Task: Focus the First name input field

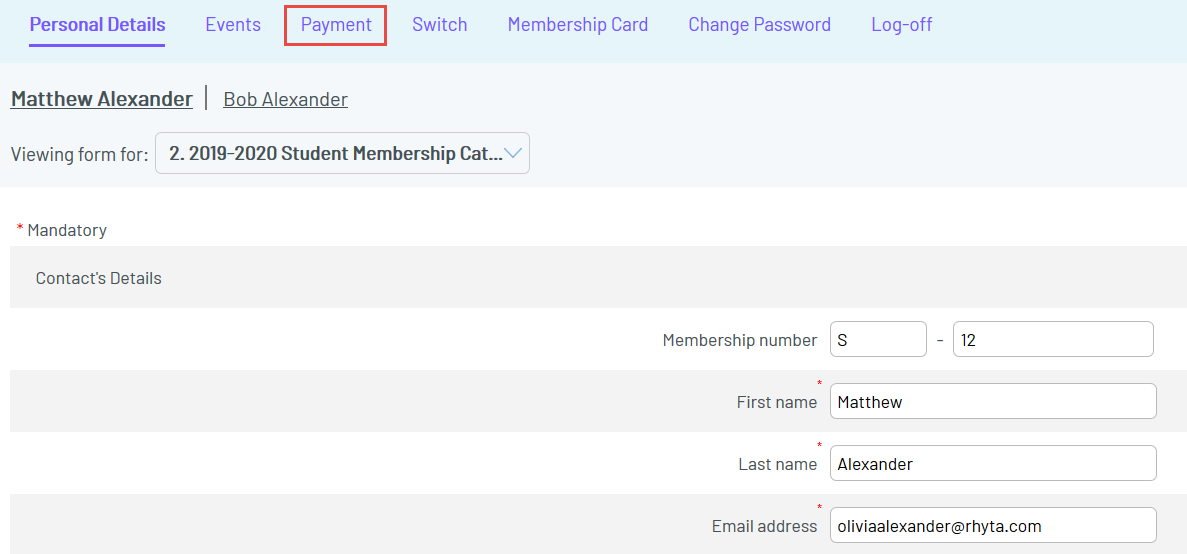Action: point(992,402)
